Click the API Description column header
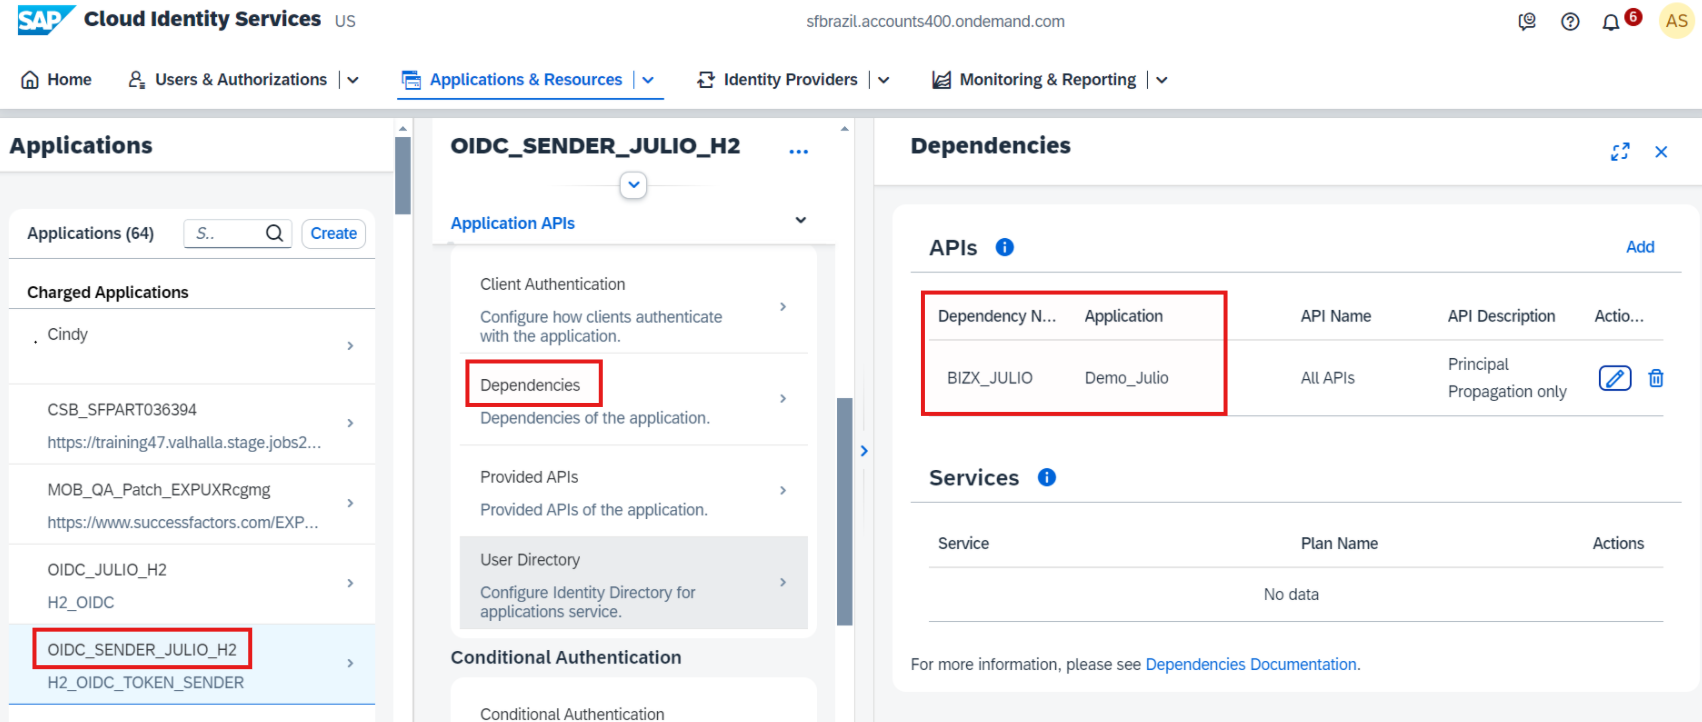 1501,316
